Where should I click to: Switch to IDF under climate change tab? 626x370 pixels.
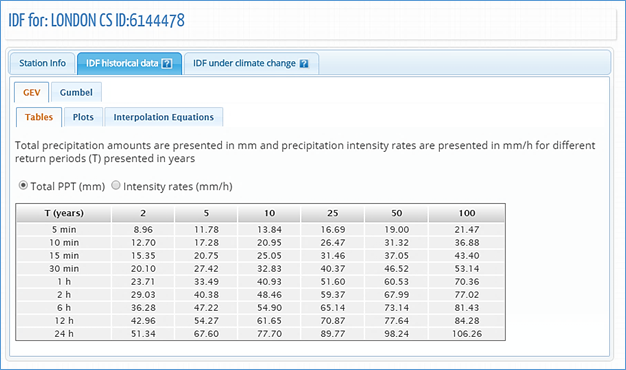click(251, 63)
